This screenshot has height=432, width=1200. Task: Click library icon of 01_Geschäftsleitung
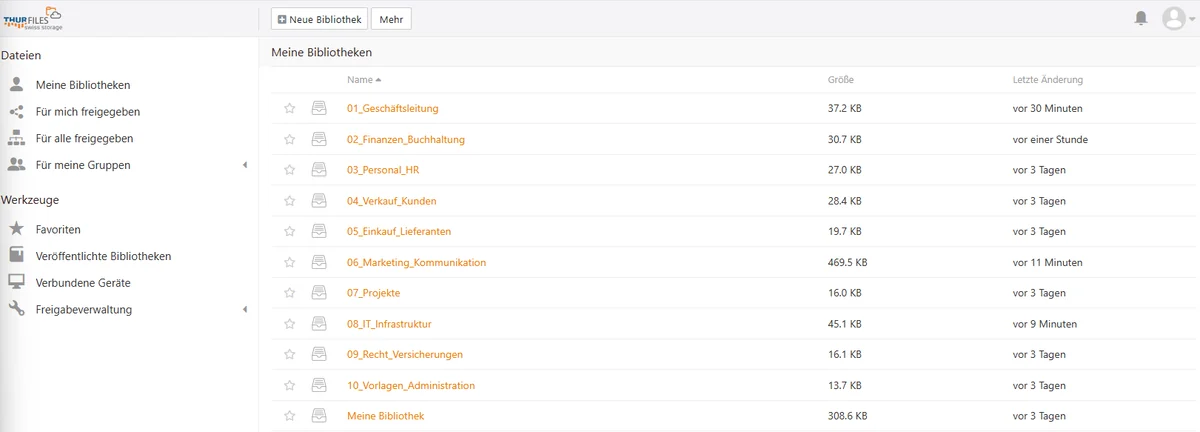319,108
